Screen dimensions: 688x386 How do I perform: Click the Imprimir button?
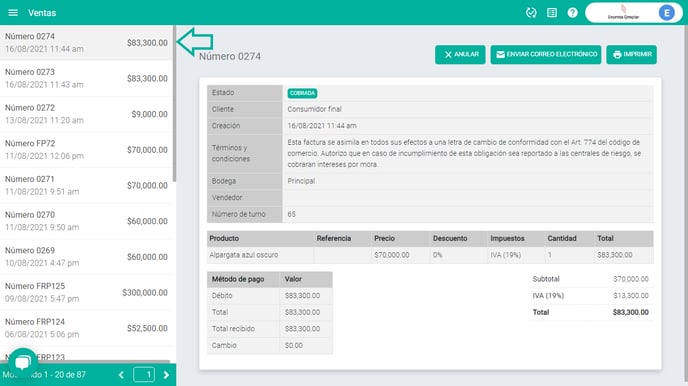[631, 54]
